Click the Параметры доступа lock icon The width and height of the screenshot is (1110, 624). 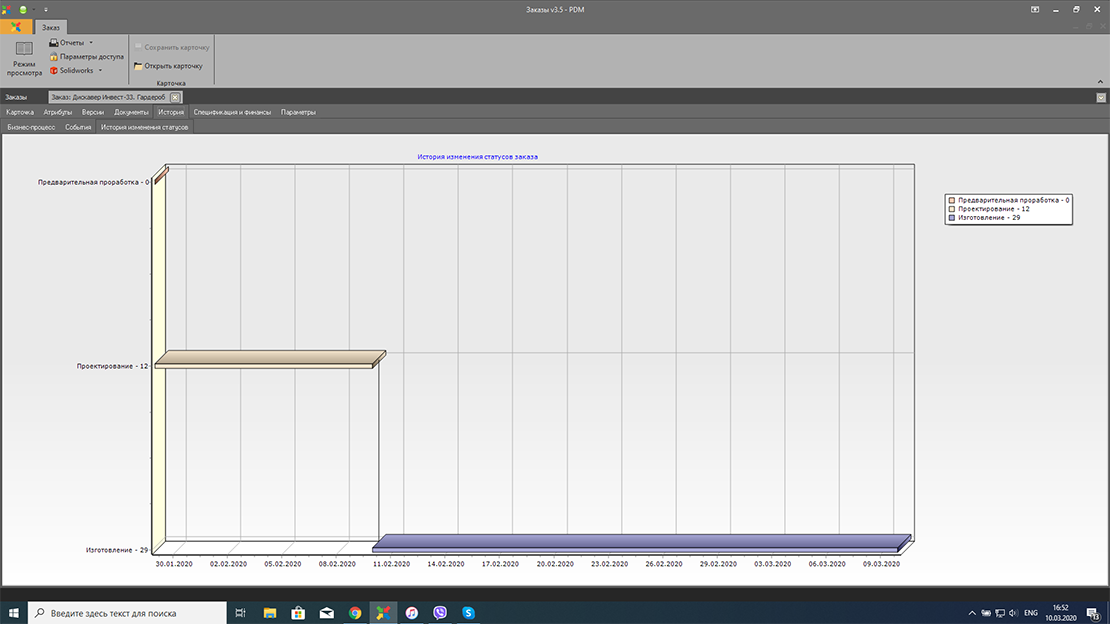click(x=53, y=57)
